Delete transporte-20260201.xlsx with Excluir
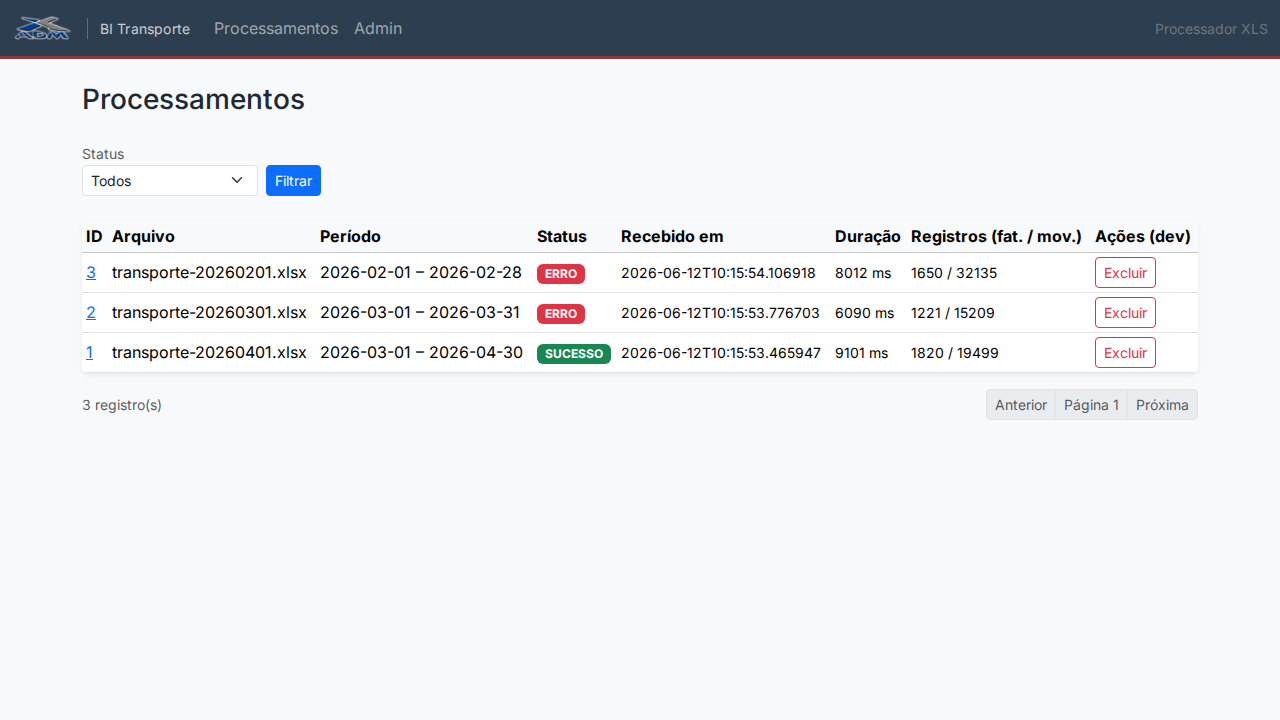 click(x=1125, y=273)
